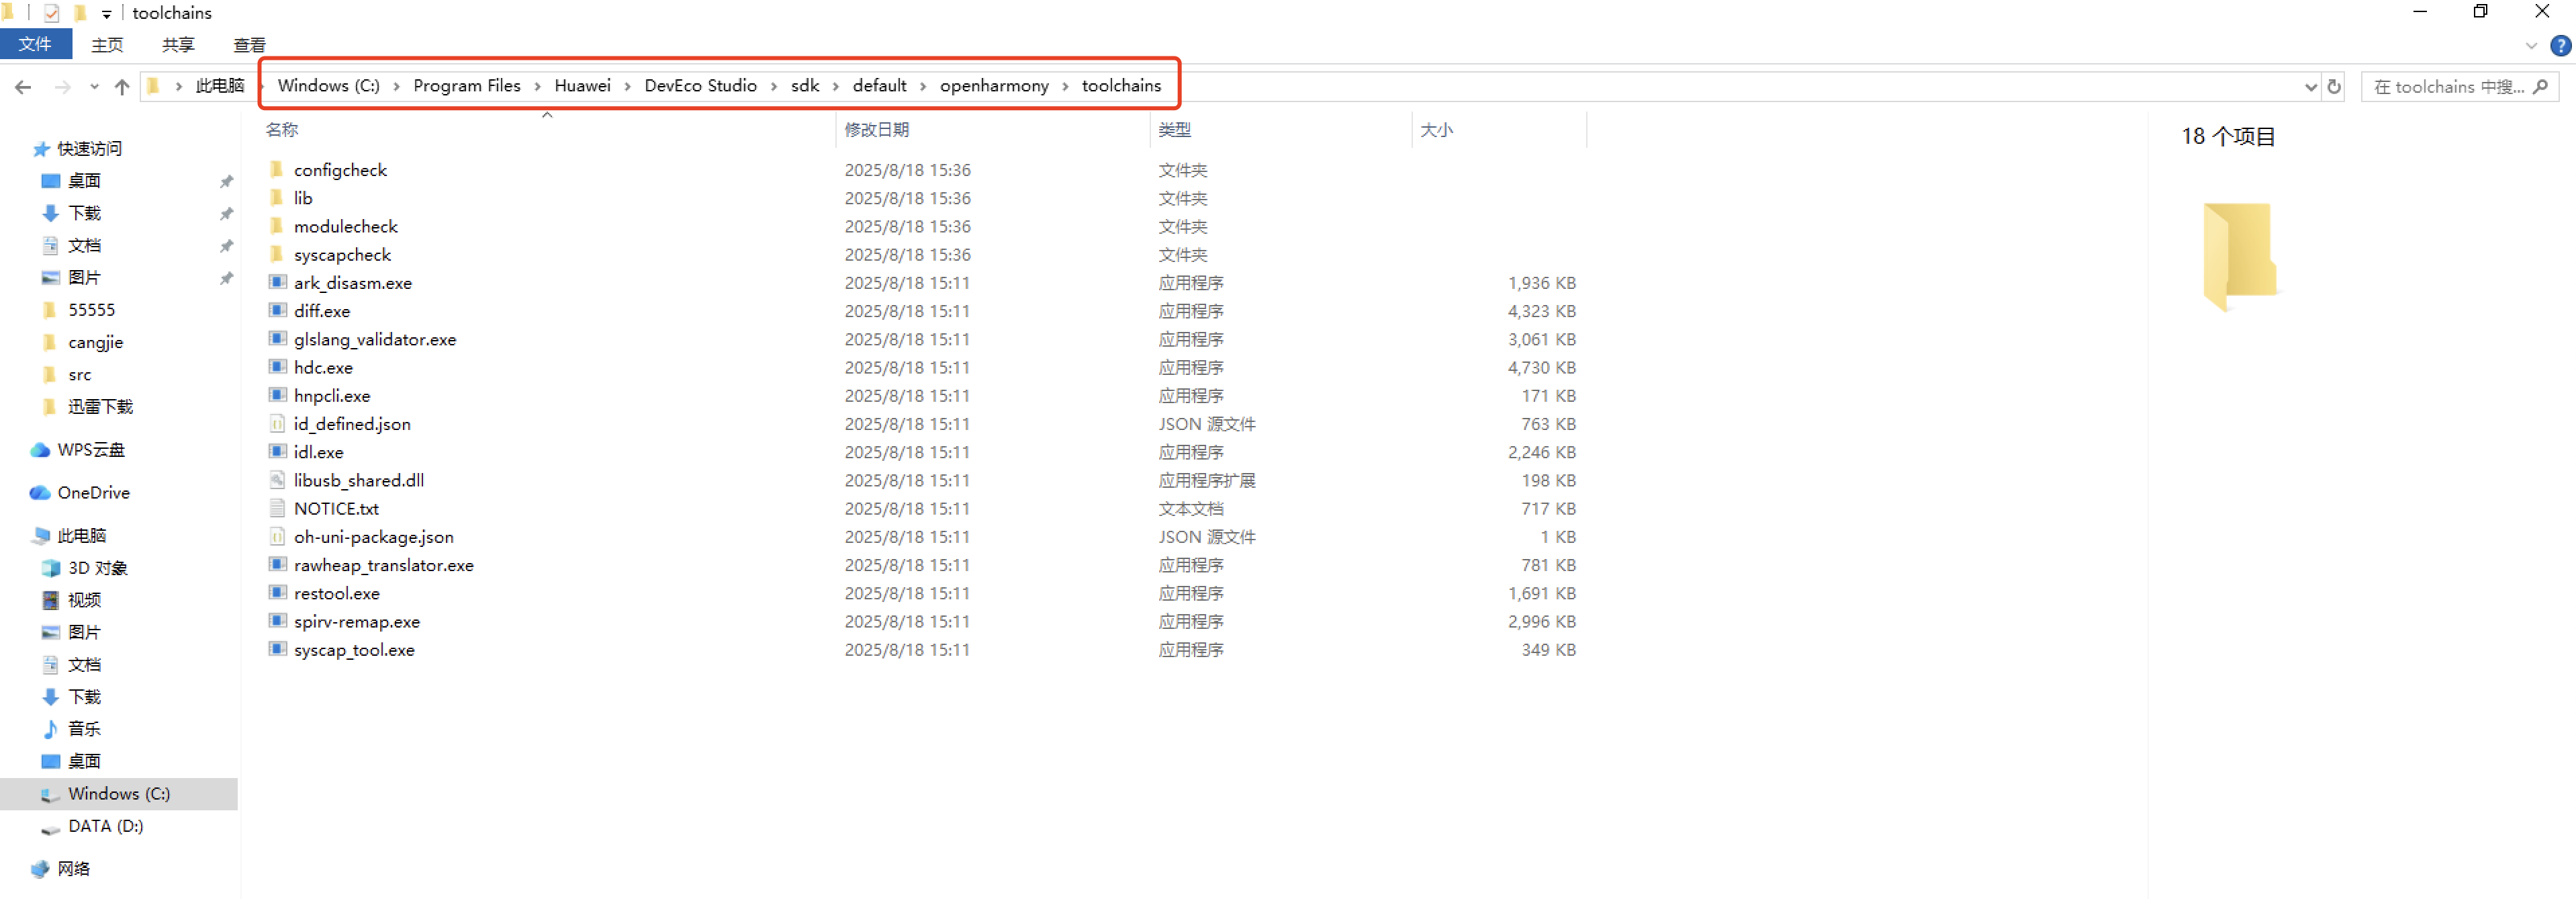Open recent locations dropdown arrow
2576x899 pixels.
tap(94, 87)
